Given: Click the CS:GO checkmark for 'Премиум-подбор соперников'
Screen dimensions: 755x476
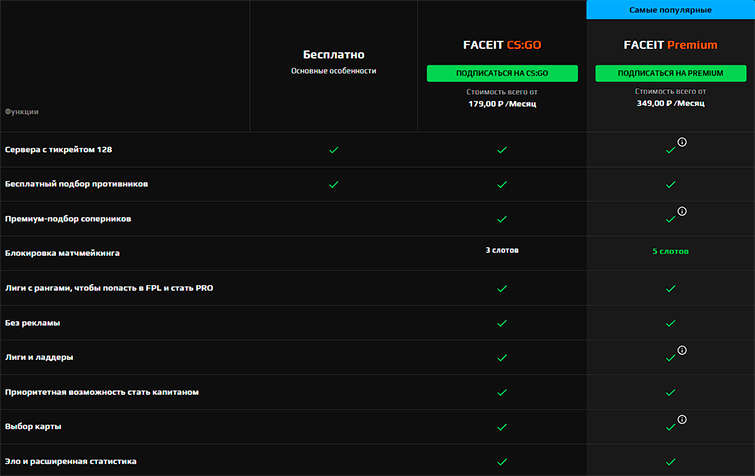Looking at the screenshot, I should 502,219.
